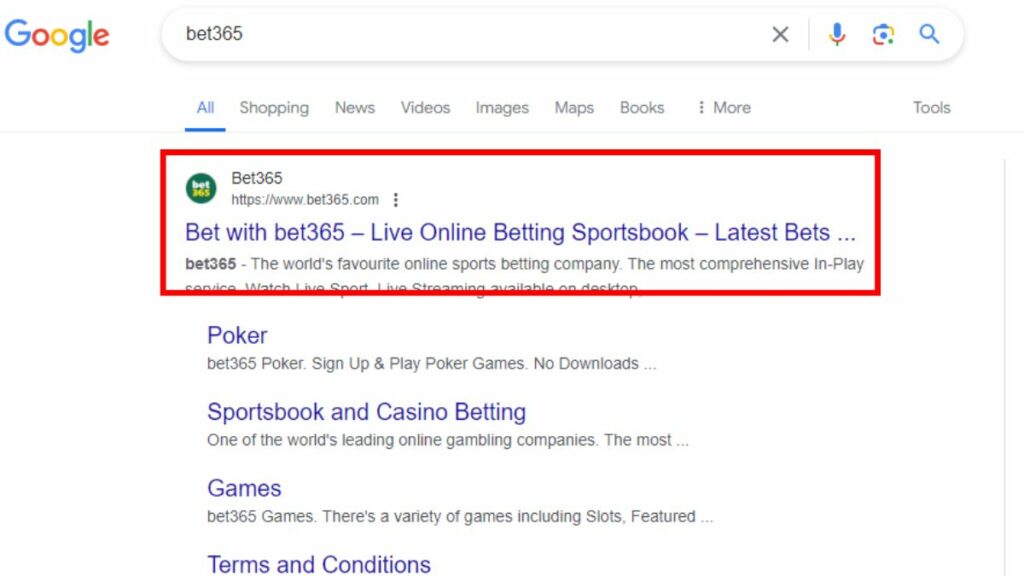
Task: Open the Tools options
Action: point(931,108)
